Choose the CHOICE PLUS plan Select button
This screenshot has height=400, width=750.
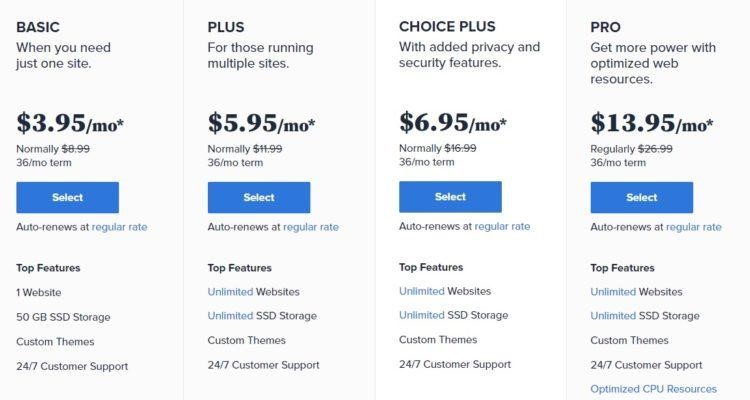[450, 197]
